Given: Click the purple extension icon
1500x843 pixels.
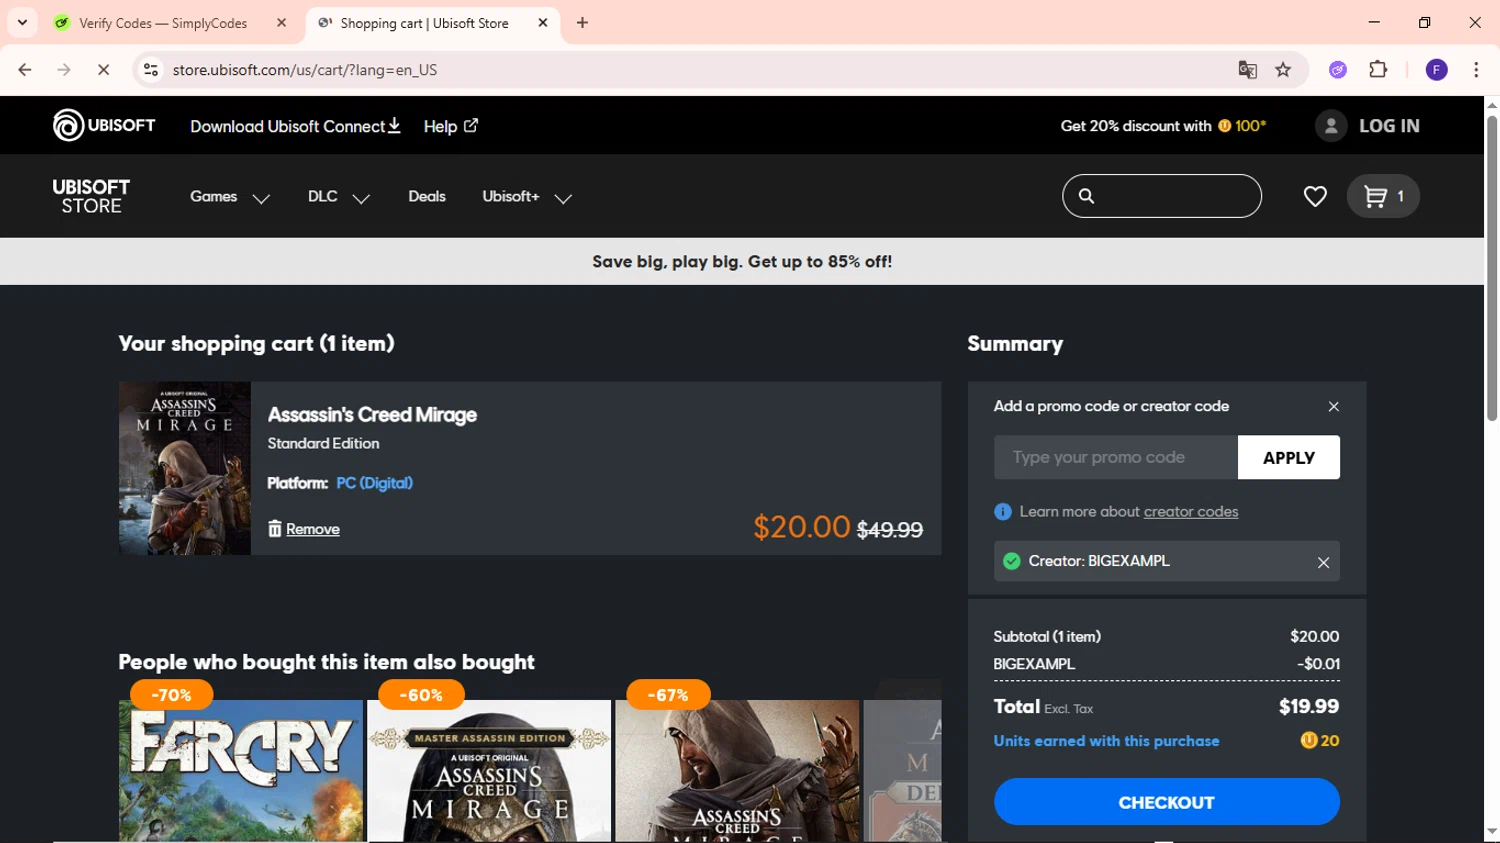Looking at the screenshot, I should [1338, 70].
